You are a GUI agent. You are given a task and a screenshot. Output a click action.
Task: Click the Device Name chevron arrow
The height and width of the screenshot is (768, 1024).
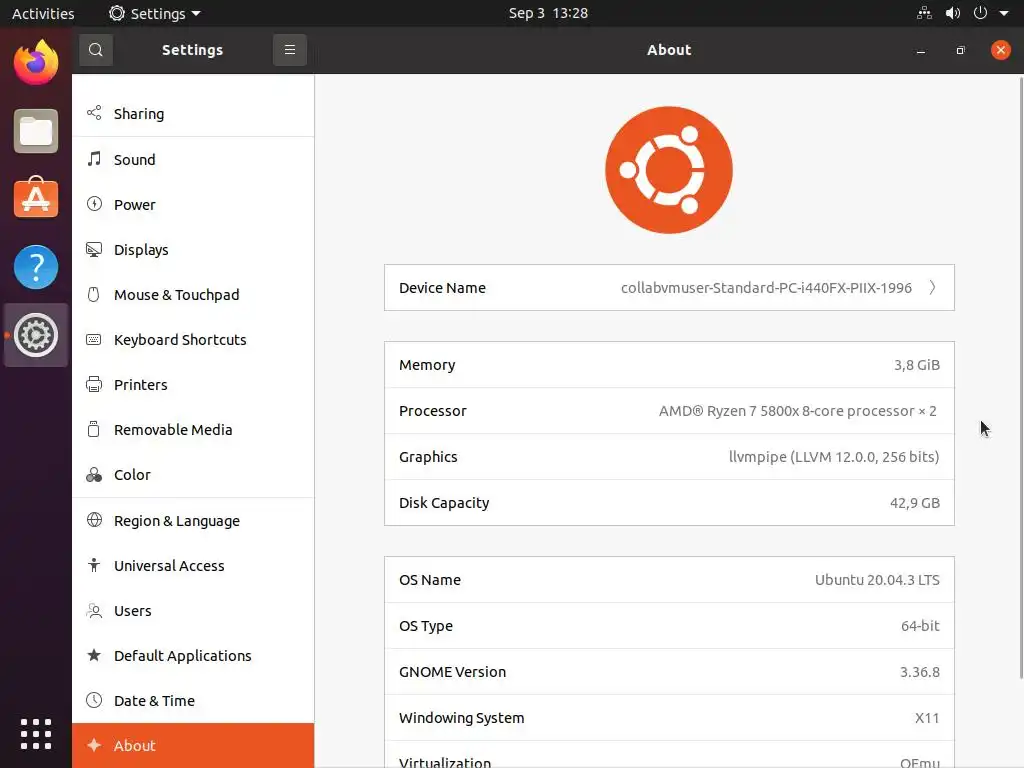click(x=933, y=287)
